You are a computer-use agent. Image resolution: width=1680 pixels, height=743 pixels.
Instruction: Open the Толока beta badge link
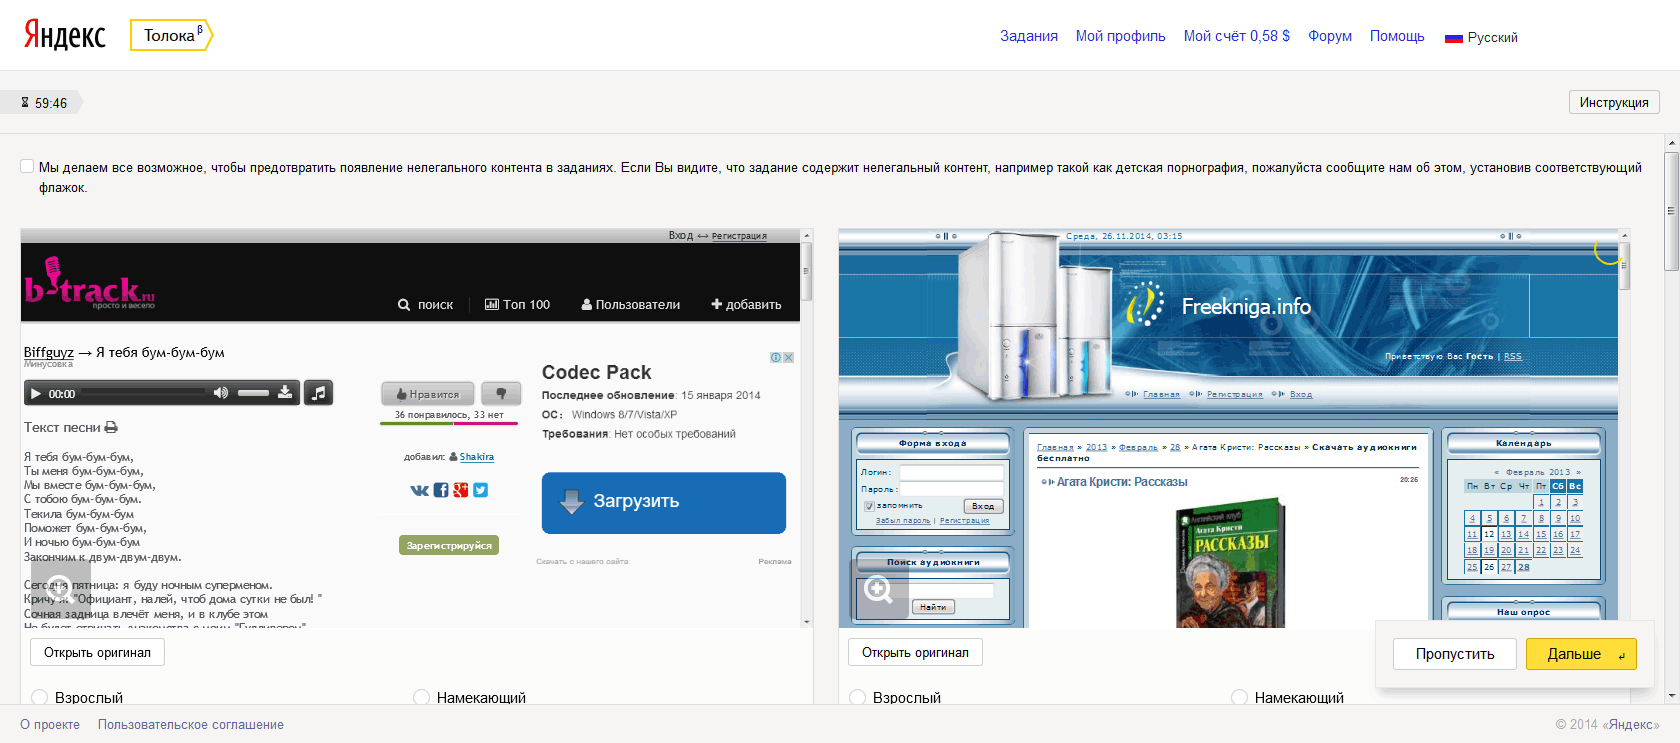[x=171, y=35]
